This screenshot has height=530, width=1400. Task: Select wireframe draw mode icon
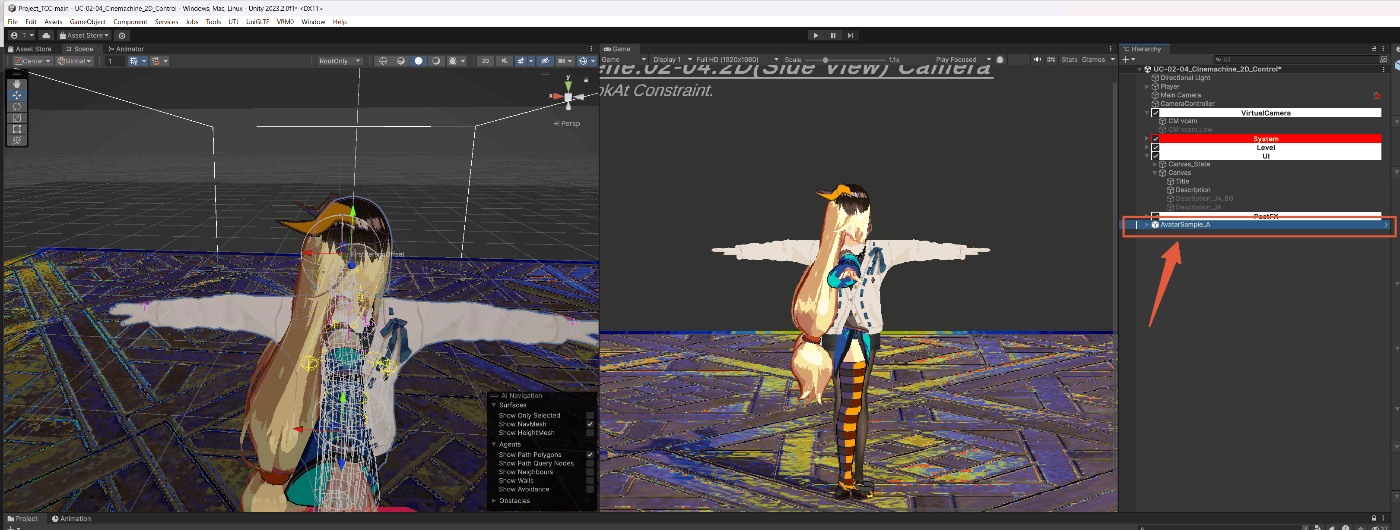(x=383, y=61)
